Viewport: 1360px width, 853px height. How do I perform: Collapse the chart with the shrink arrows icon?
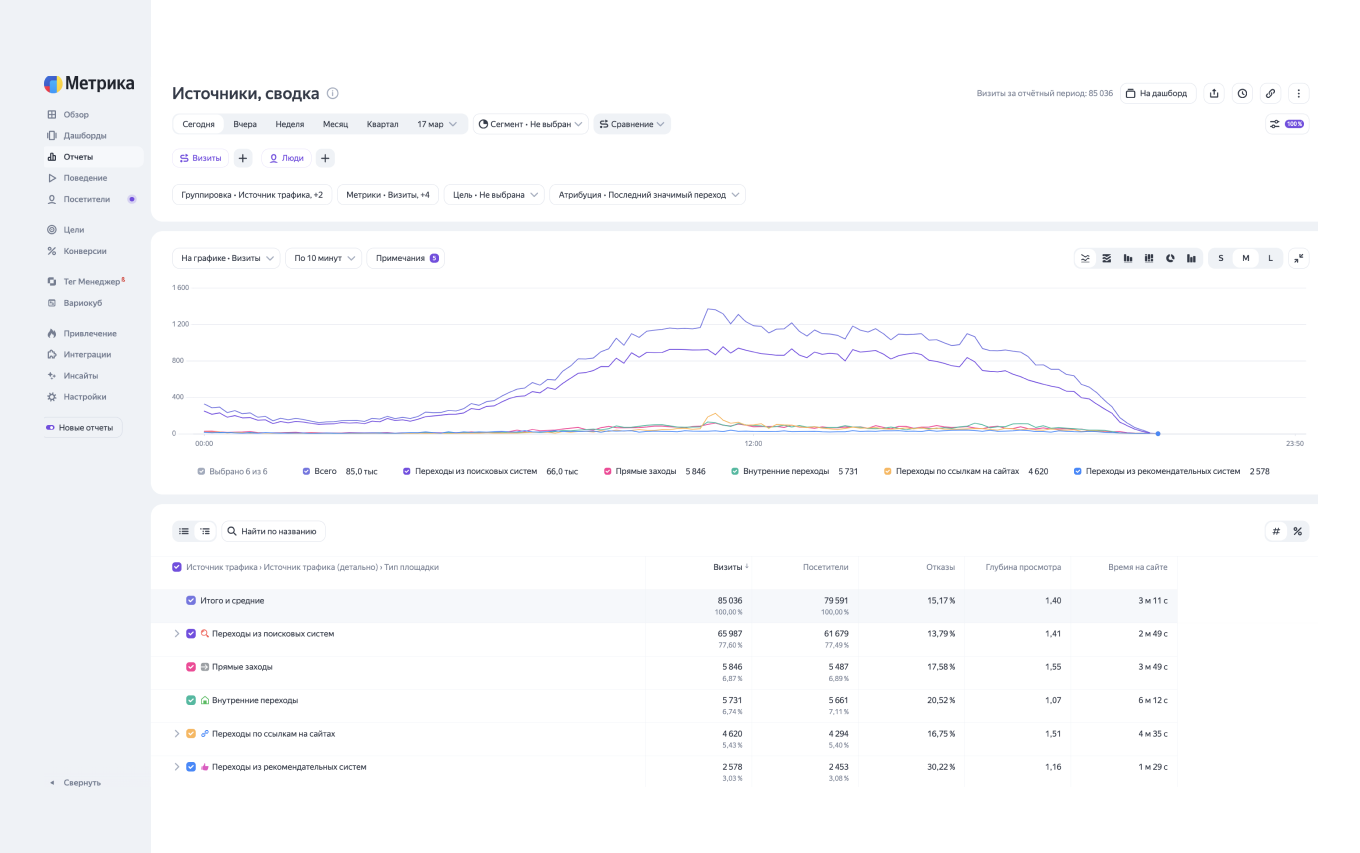tap(1298, 258)
